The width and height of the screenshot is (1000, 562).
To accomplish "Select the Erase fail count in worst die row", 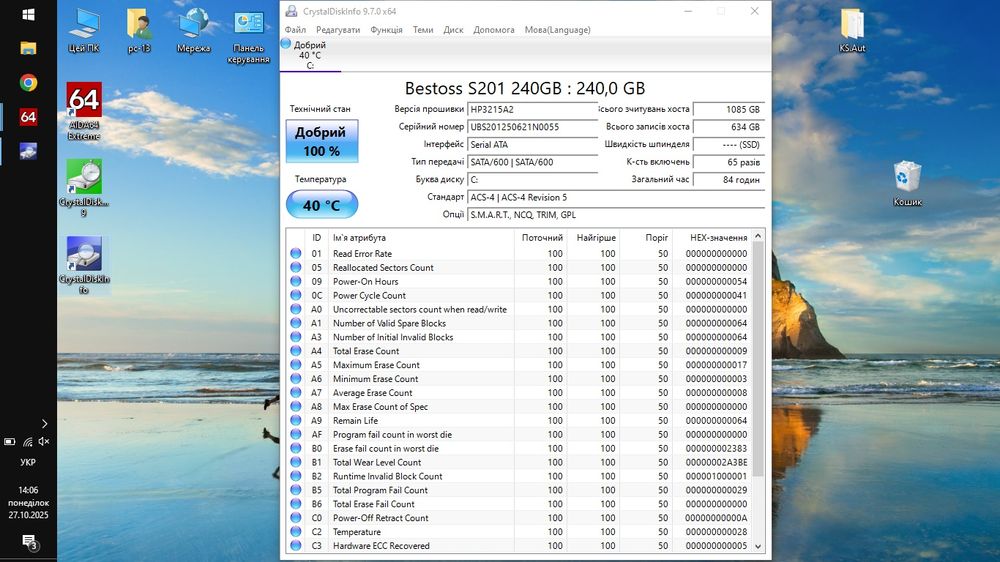I will [x=518, y=448].
